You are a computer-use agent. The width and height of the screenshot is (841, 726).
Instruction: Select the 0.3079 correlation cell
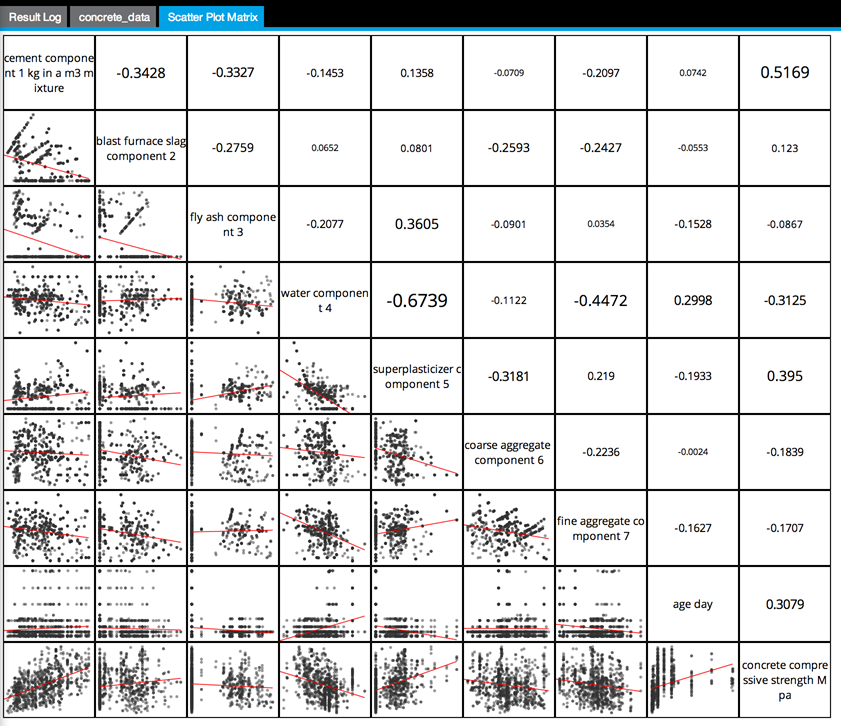pyautogui.click(x=785, y=604)
